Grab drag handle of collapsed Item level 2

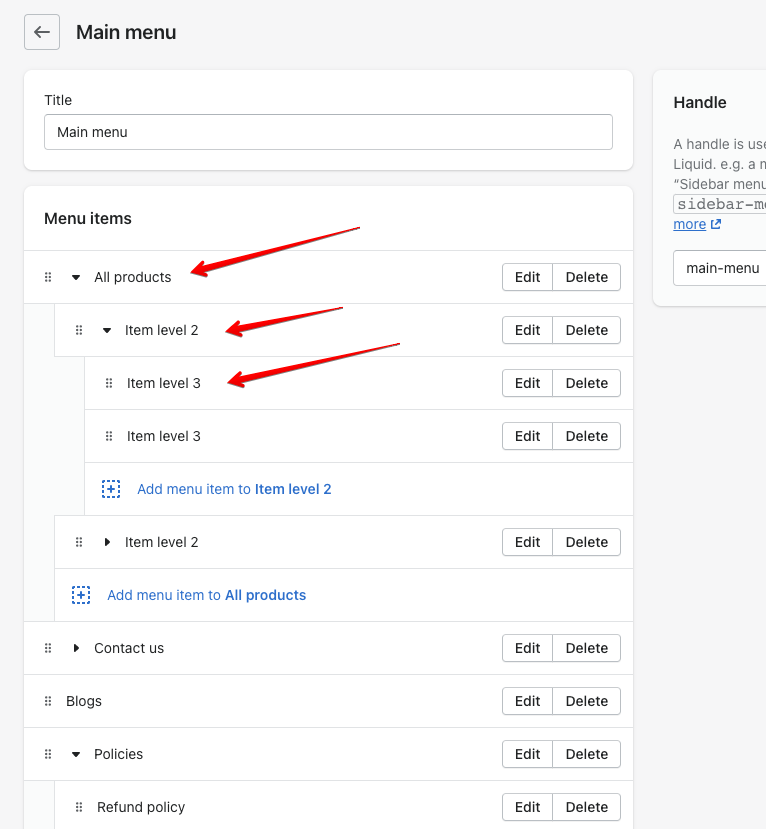click(x=79, y=542)
